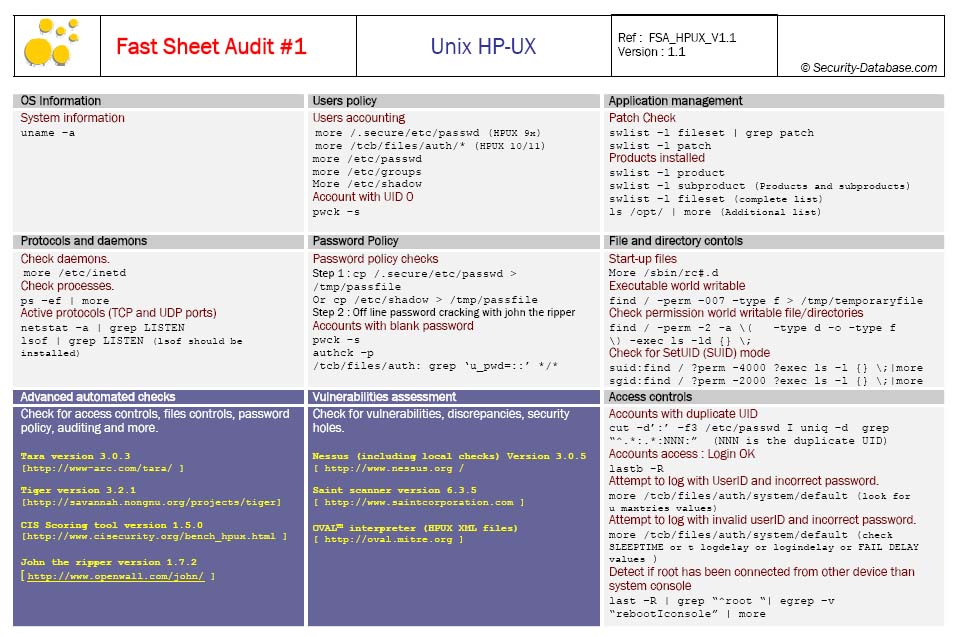955x637 pixels.
Task: Select the Access controls section header
Action: tap(774, 397)
